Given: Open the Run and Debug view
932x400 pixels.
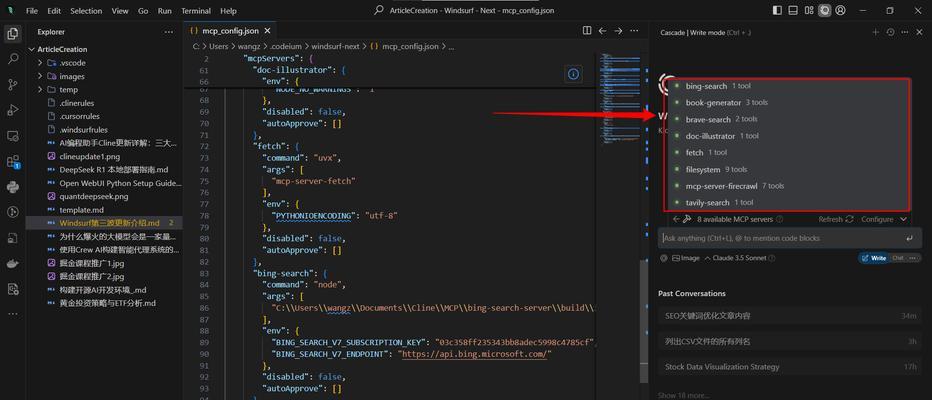Looking at the screenshot, I should pyautogui.click(x=12, y=110).
